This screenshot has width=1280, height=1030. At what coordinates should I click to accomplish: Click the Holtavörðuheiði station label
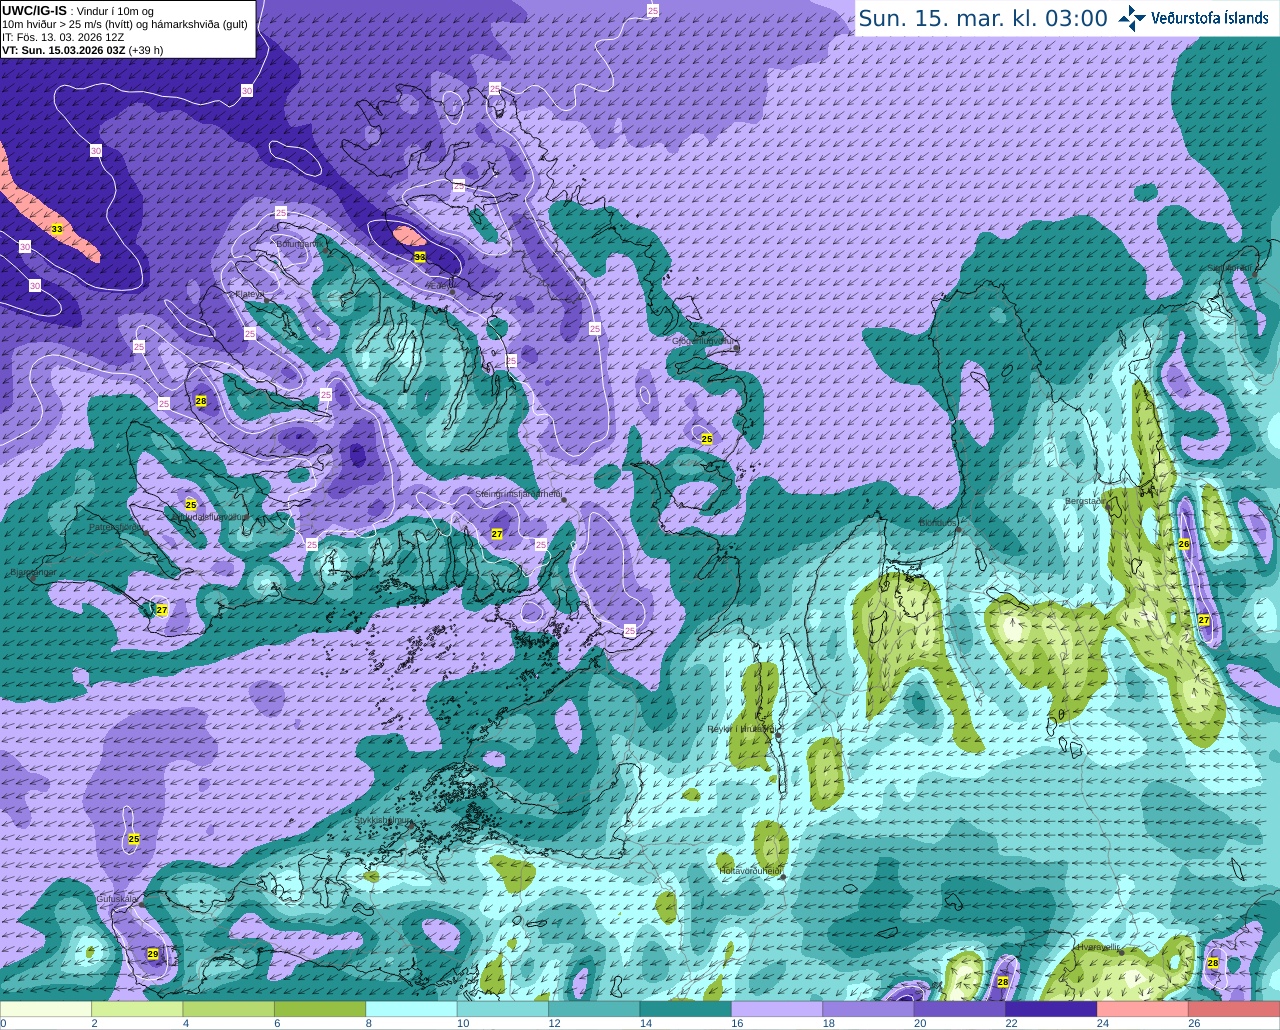pos(750,871)
